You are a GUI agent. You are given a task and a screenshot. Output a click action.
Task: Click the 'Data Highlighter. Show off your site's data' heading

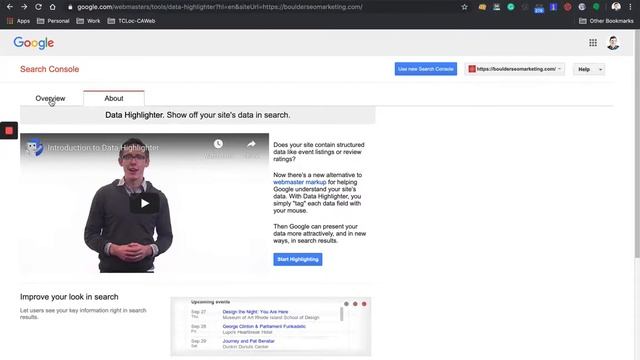198,115
